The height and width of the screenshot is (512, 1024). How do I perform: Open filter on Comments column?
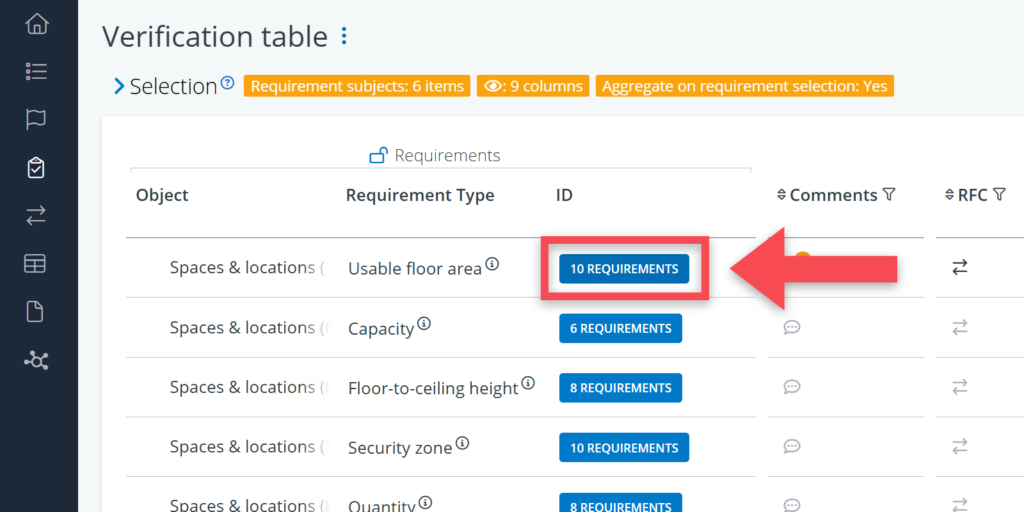coord(889,195)
